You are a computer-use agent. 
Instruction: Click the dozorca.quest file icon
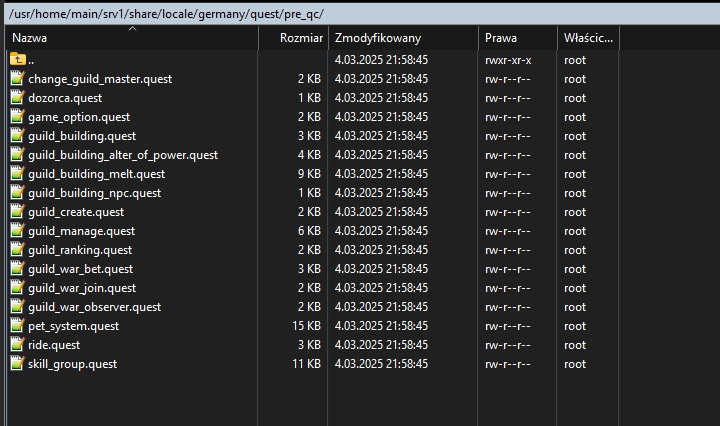[x=17, y=98]
